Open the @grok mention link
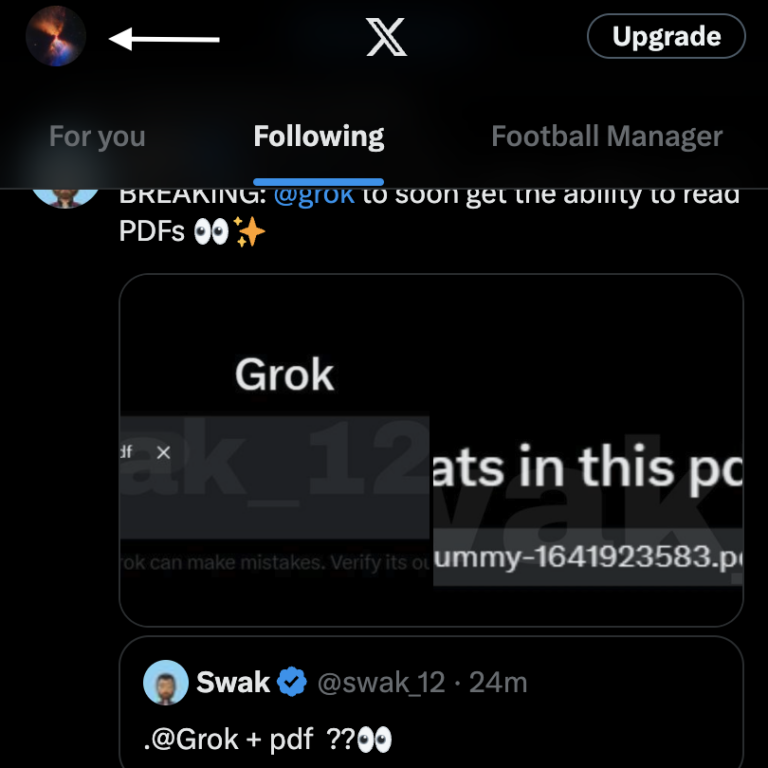 click(x=314, y=193)
